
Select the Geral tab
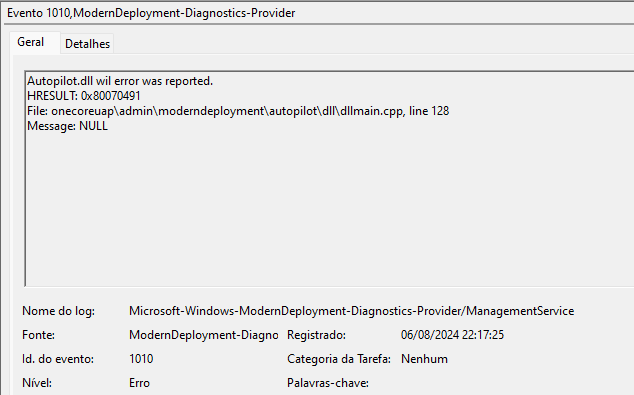31,42
